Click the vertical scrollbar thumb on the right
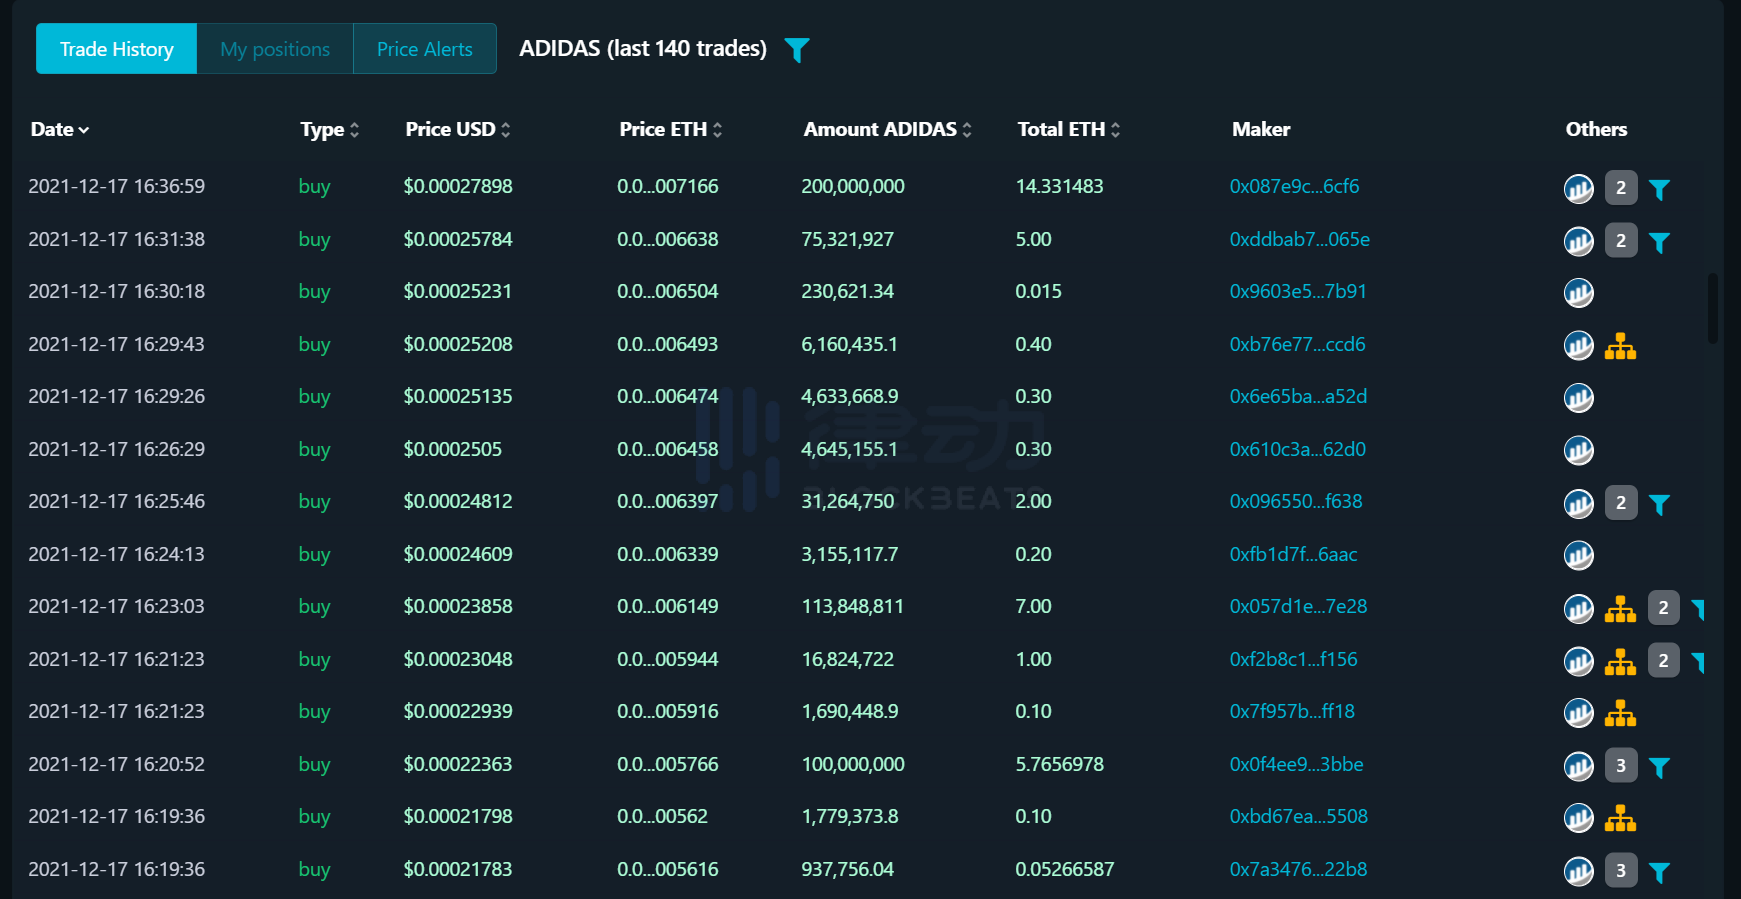The image size is (1741, 899). pos(1713,308)
